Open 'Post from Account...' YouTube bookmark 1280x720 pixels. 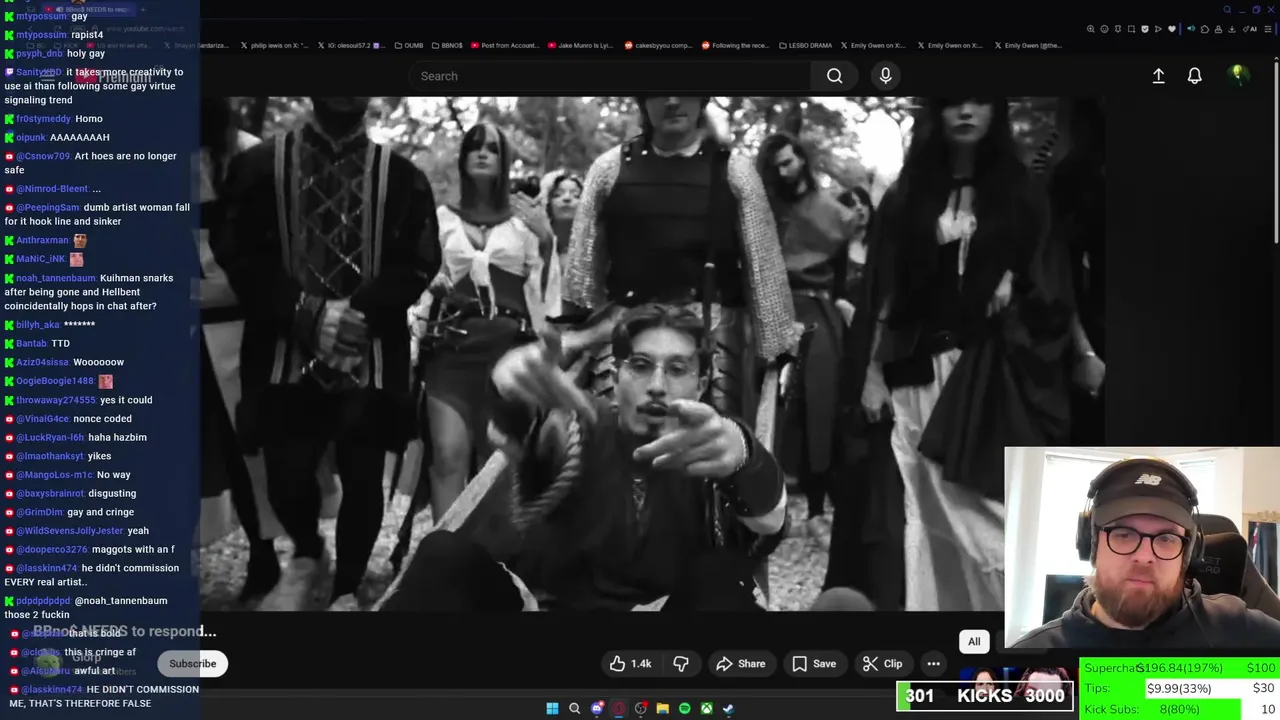505,45
